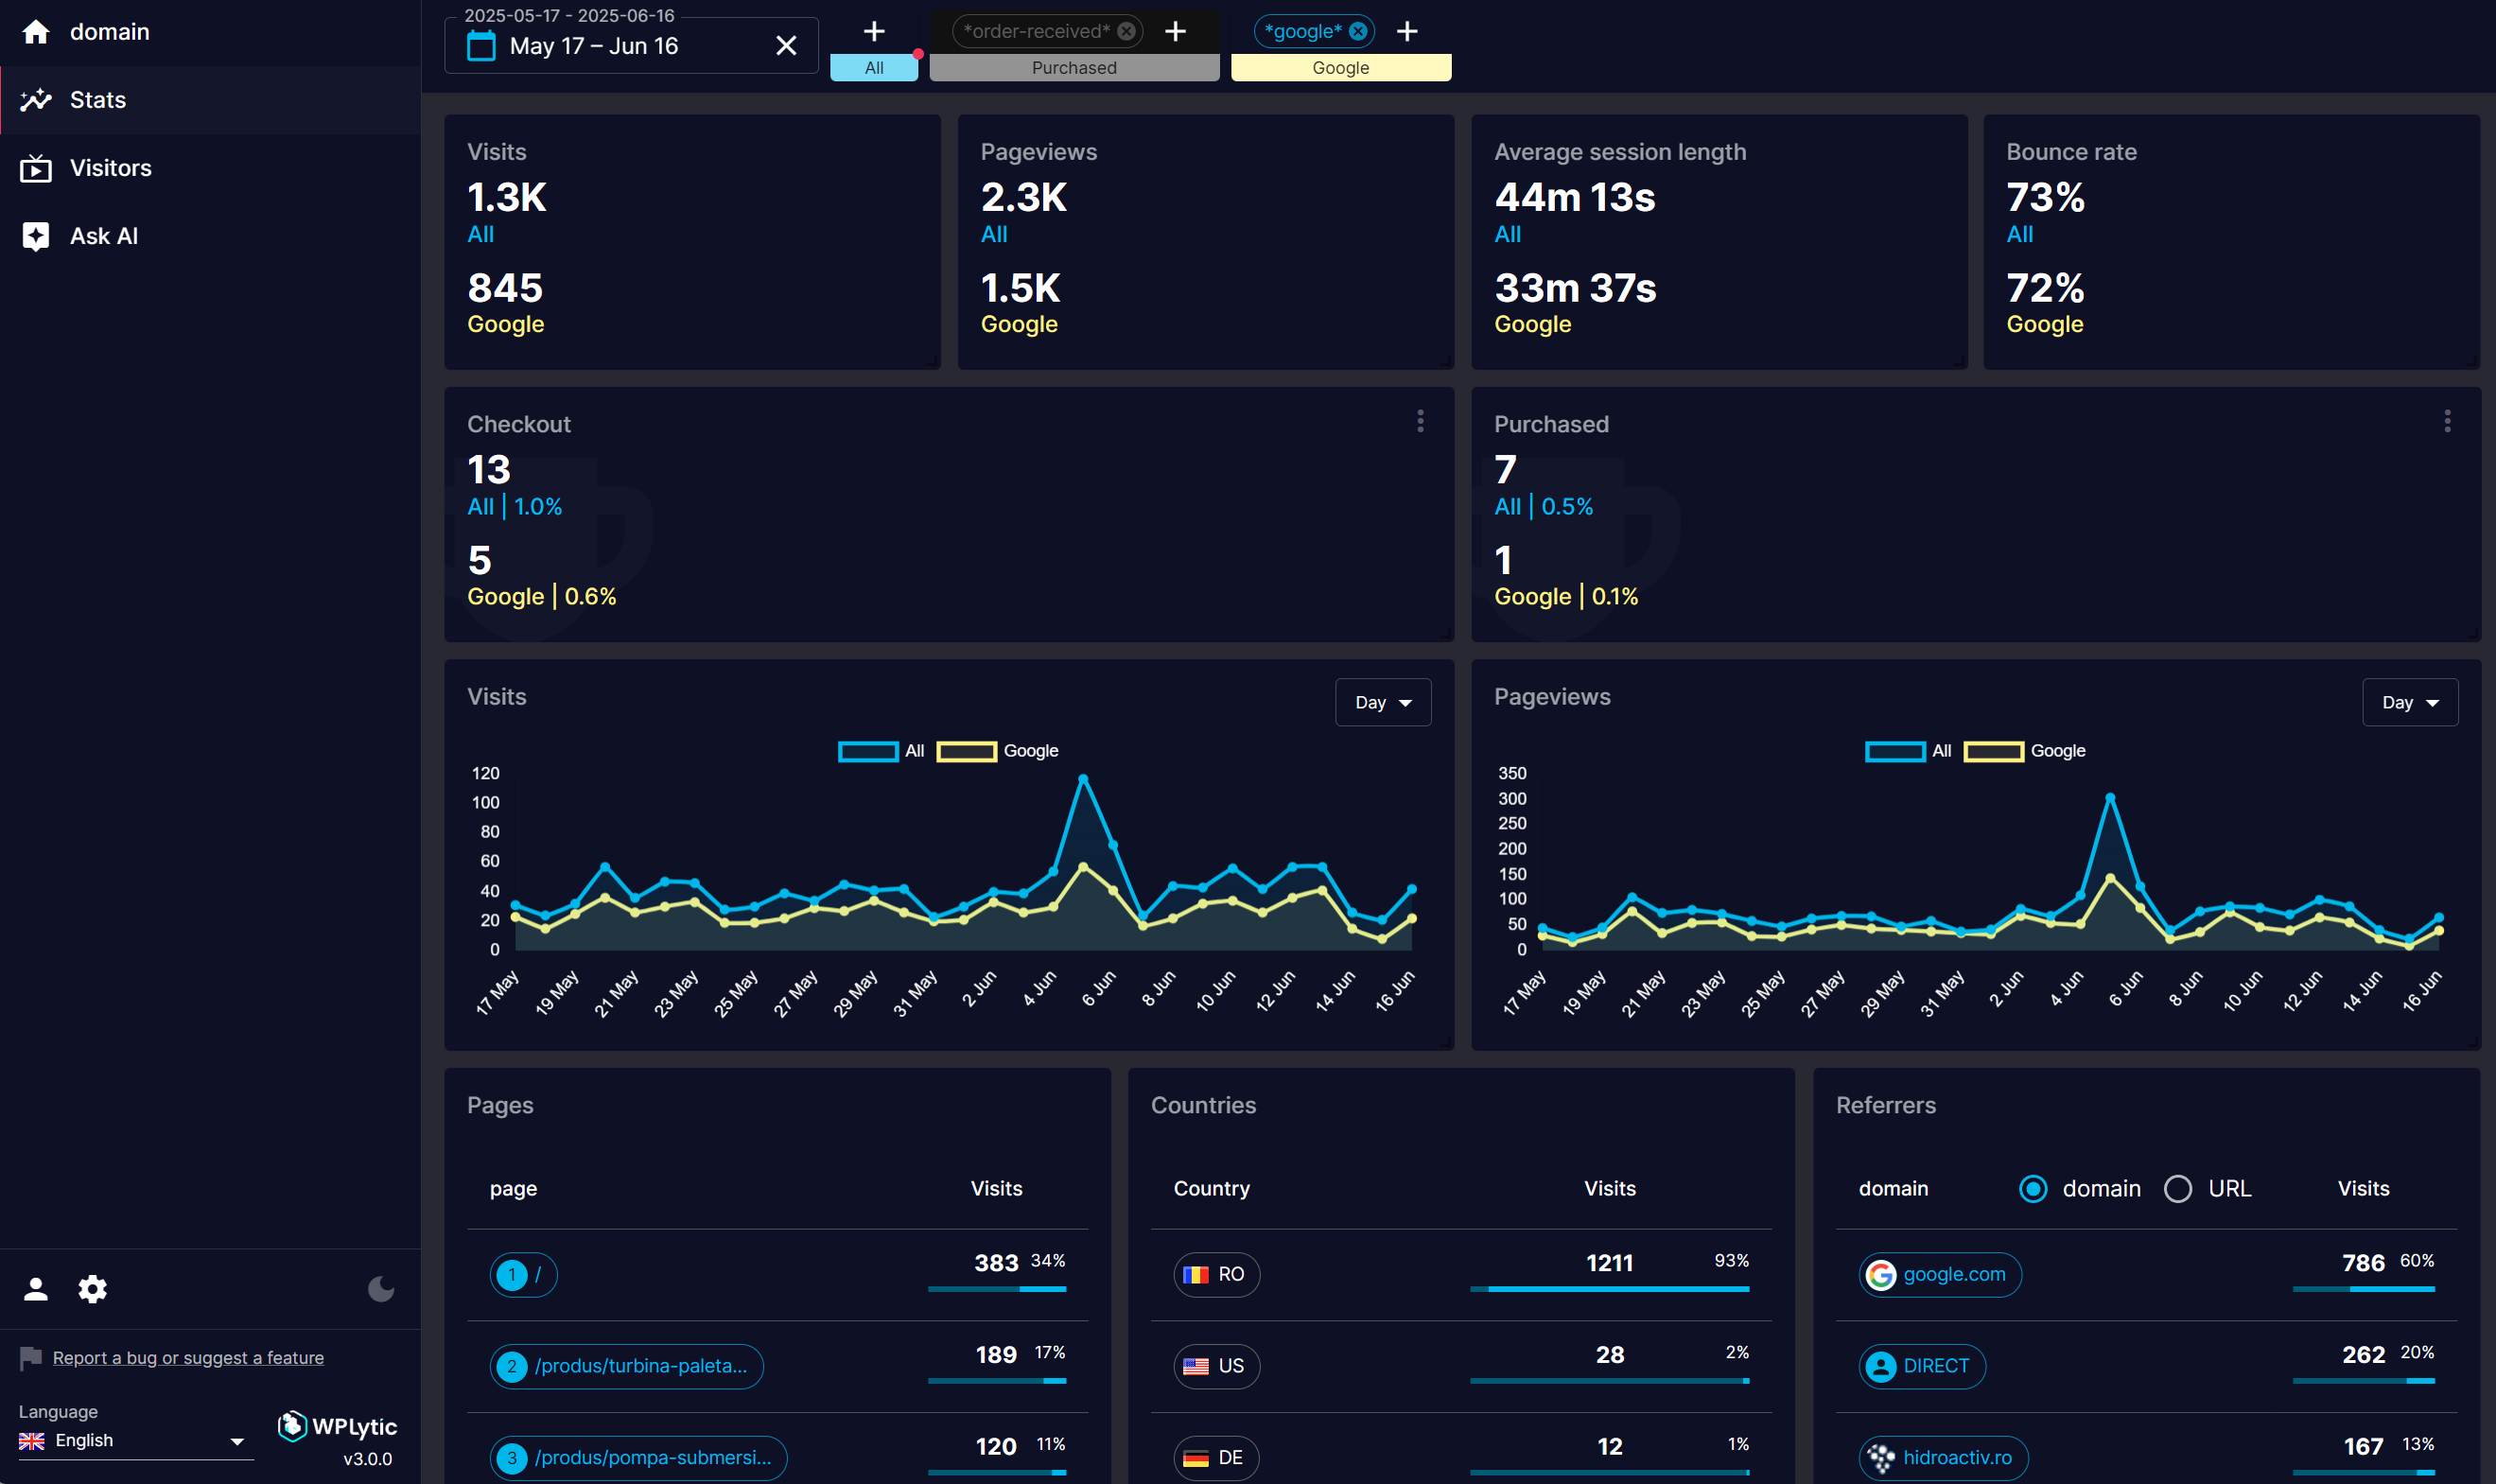
Task: Expand the Day dropdown in Visits chart
Action: [1382, 702]
